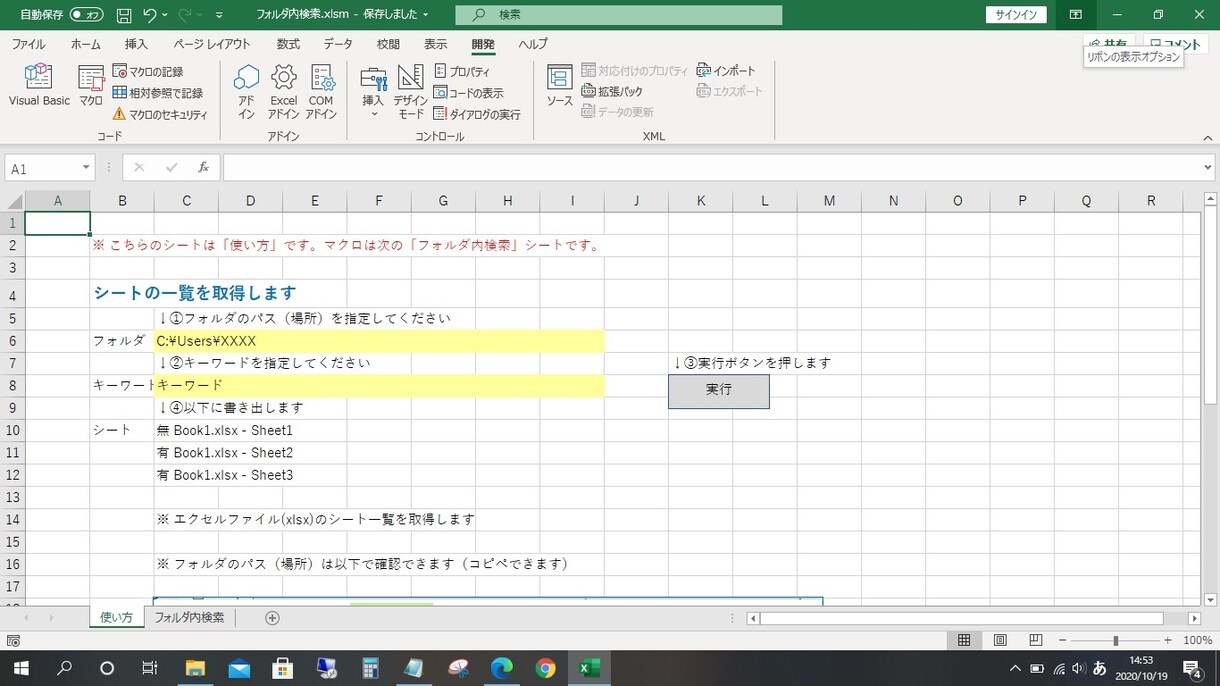Image resolution: width=1220 pixels, height=686 pixels.
Task: Open the View tab
Action: (x=435, y=44)
